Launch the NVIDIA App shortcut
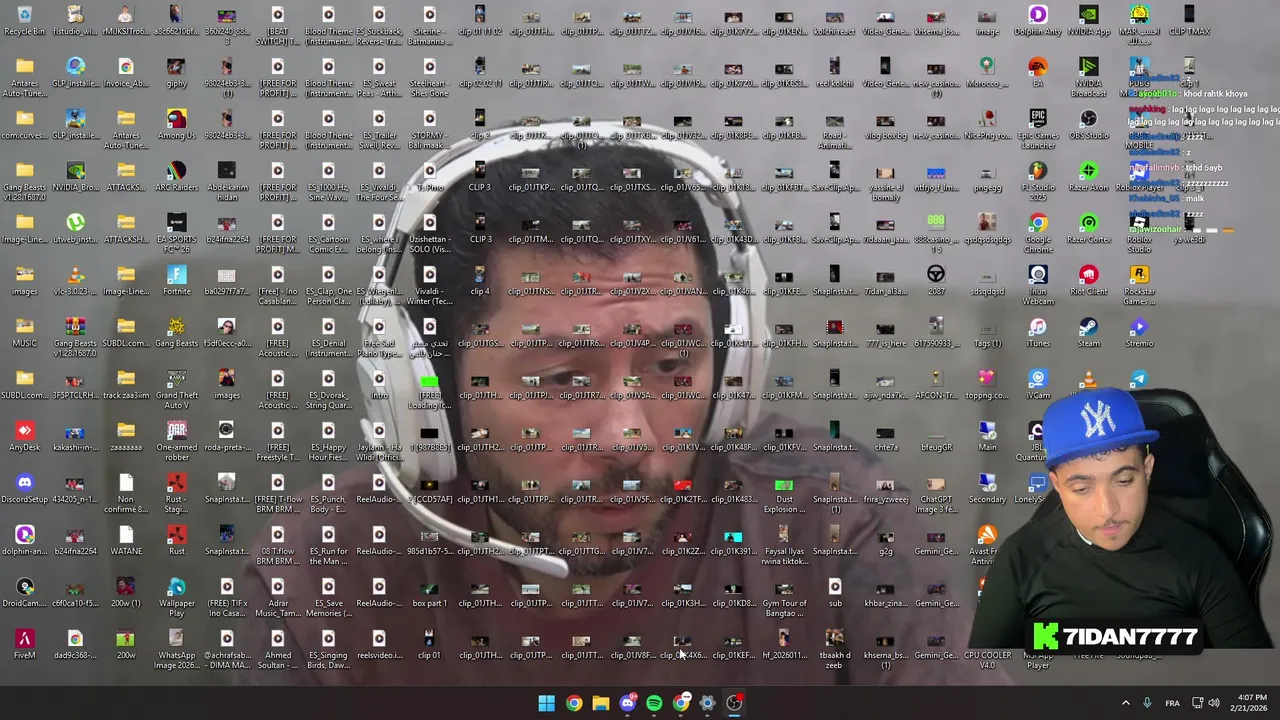 (x=1089, y=20)
